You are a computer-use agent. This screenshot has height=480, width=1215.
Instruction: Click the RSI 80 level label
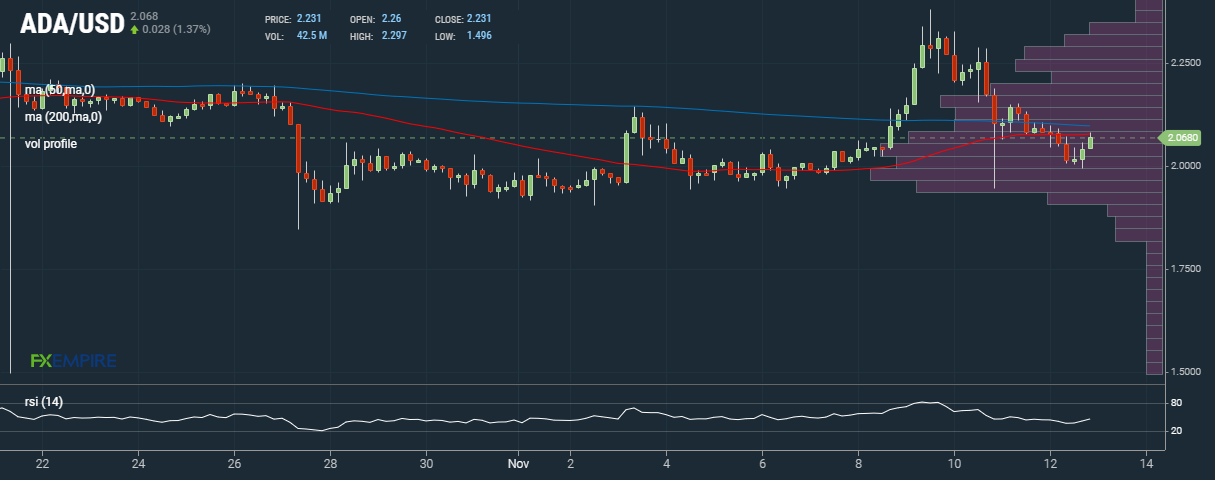coord(1176,403)
